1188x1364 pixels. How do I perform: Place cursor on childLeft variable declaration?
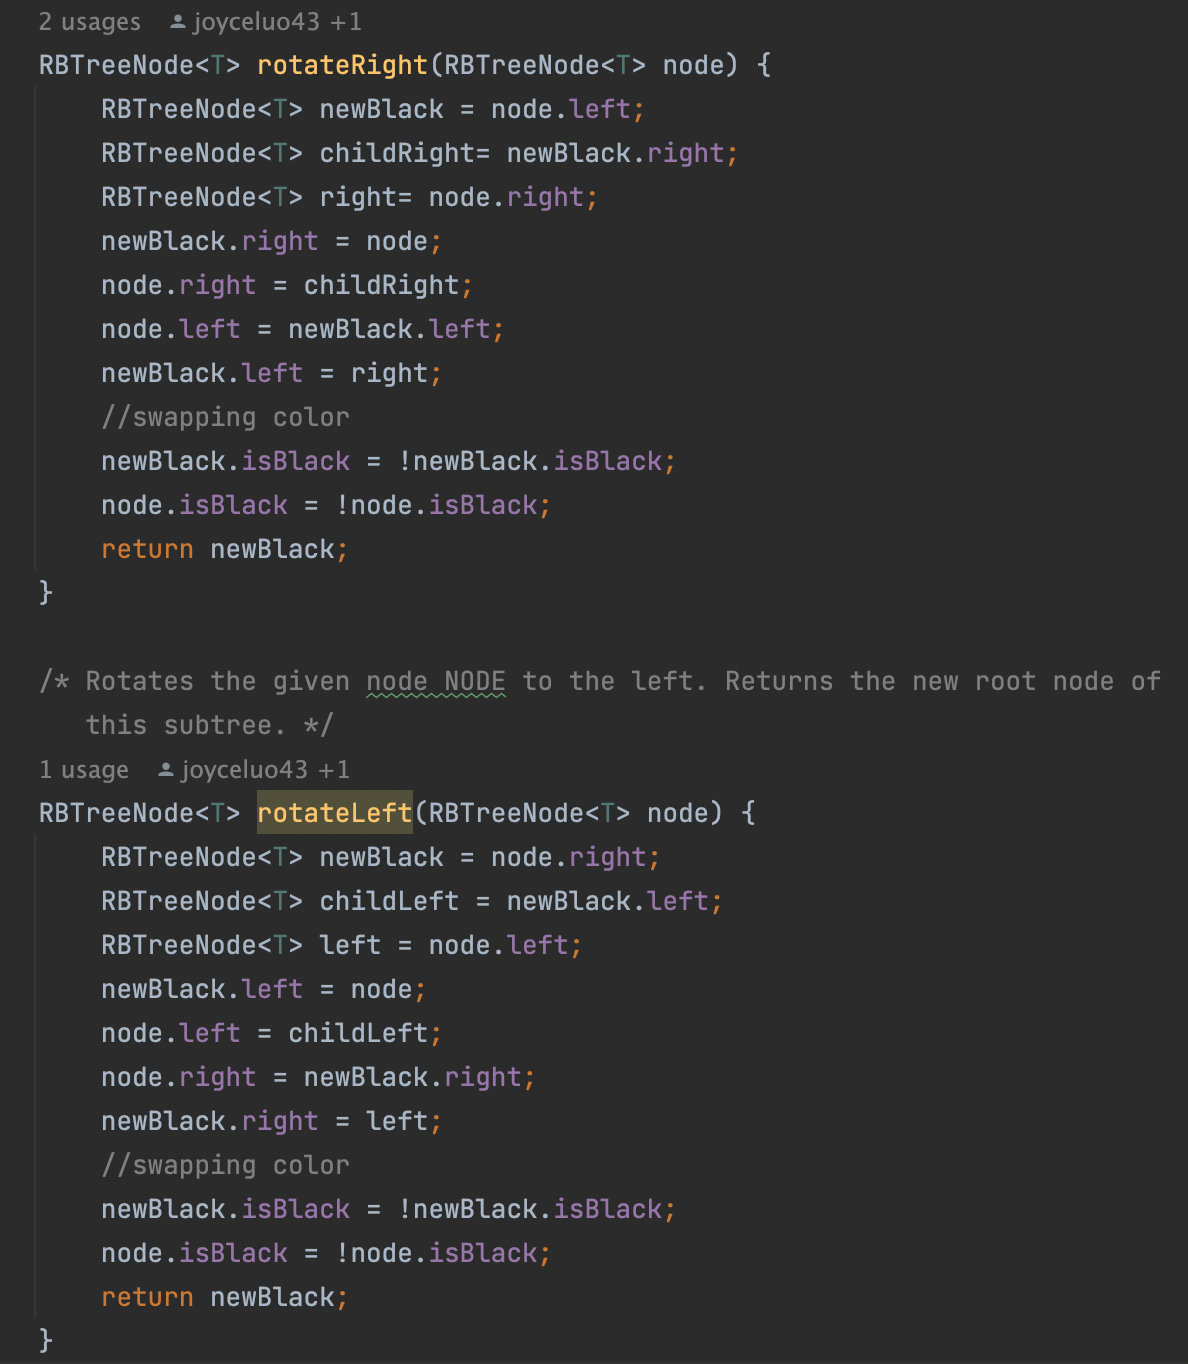[x=389, y=902]
